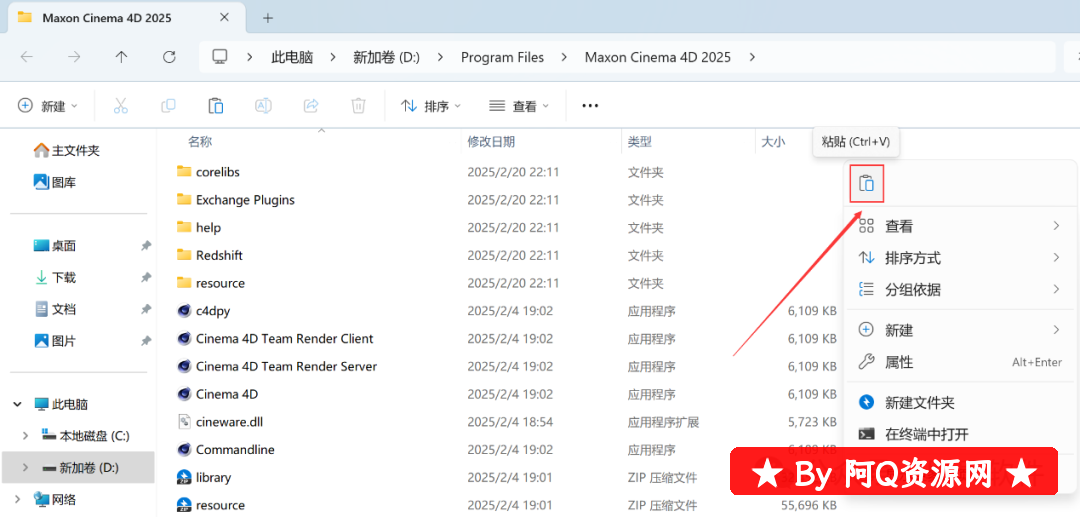Open 主文件夹 in the sidebar

[67, 151]
